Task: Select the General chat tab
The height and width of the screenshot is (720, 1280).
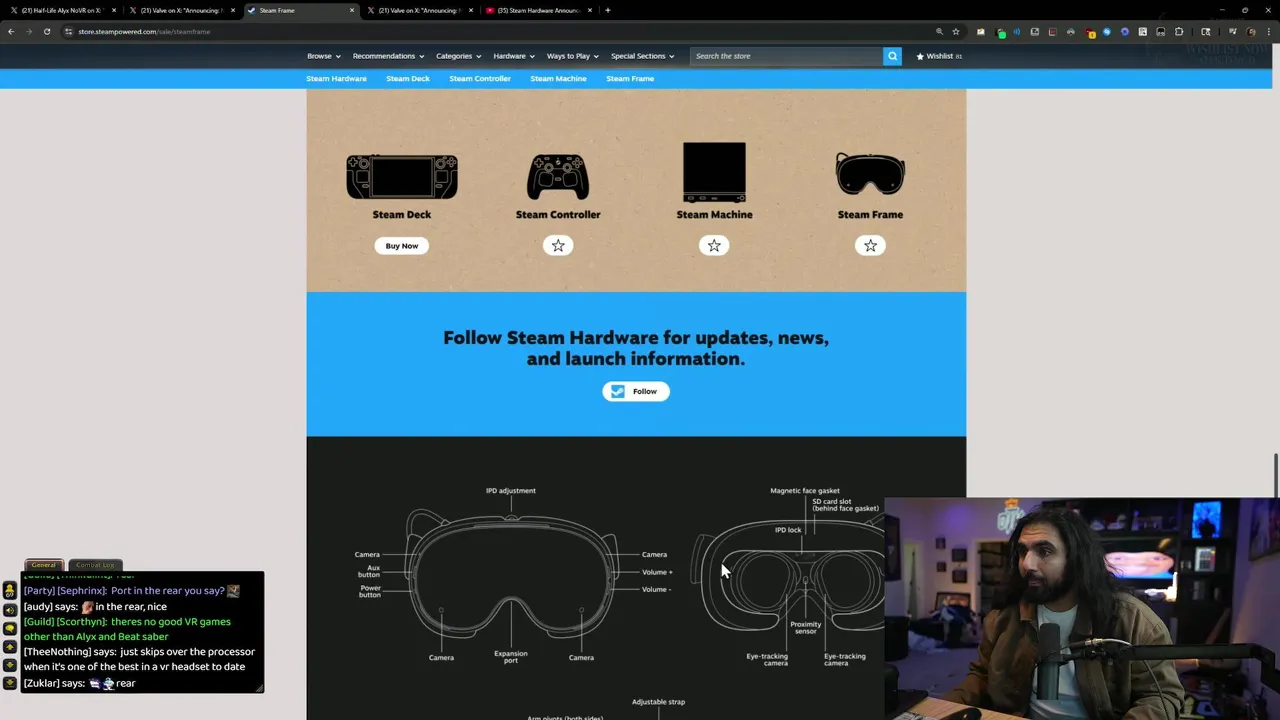Action: (x=44, y=565)
